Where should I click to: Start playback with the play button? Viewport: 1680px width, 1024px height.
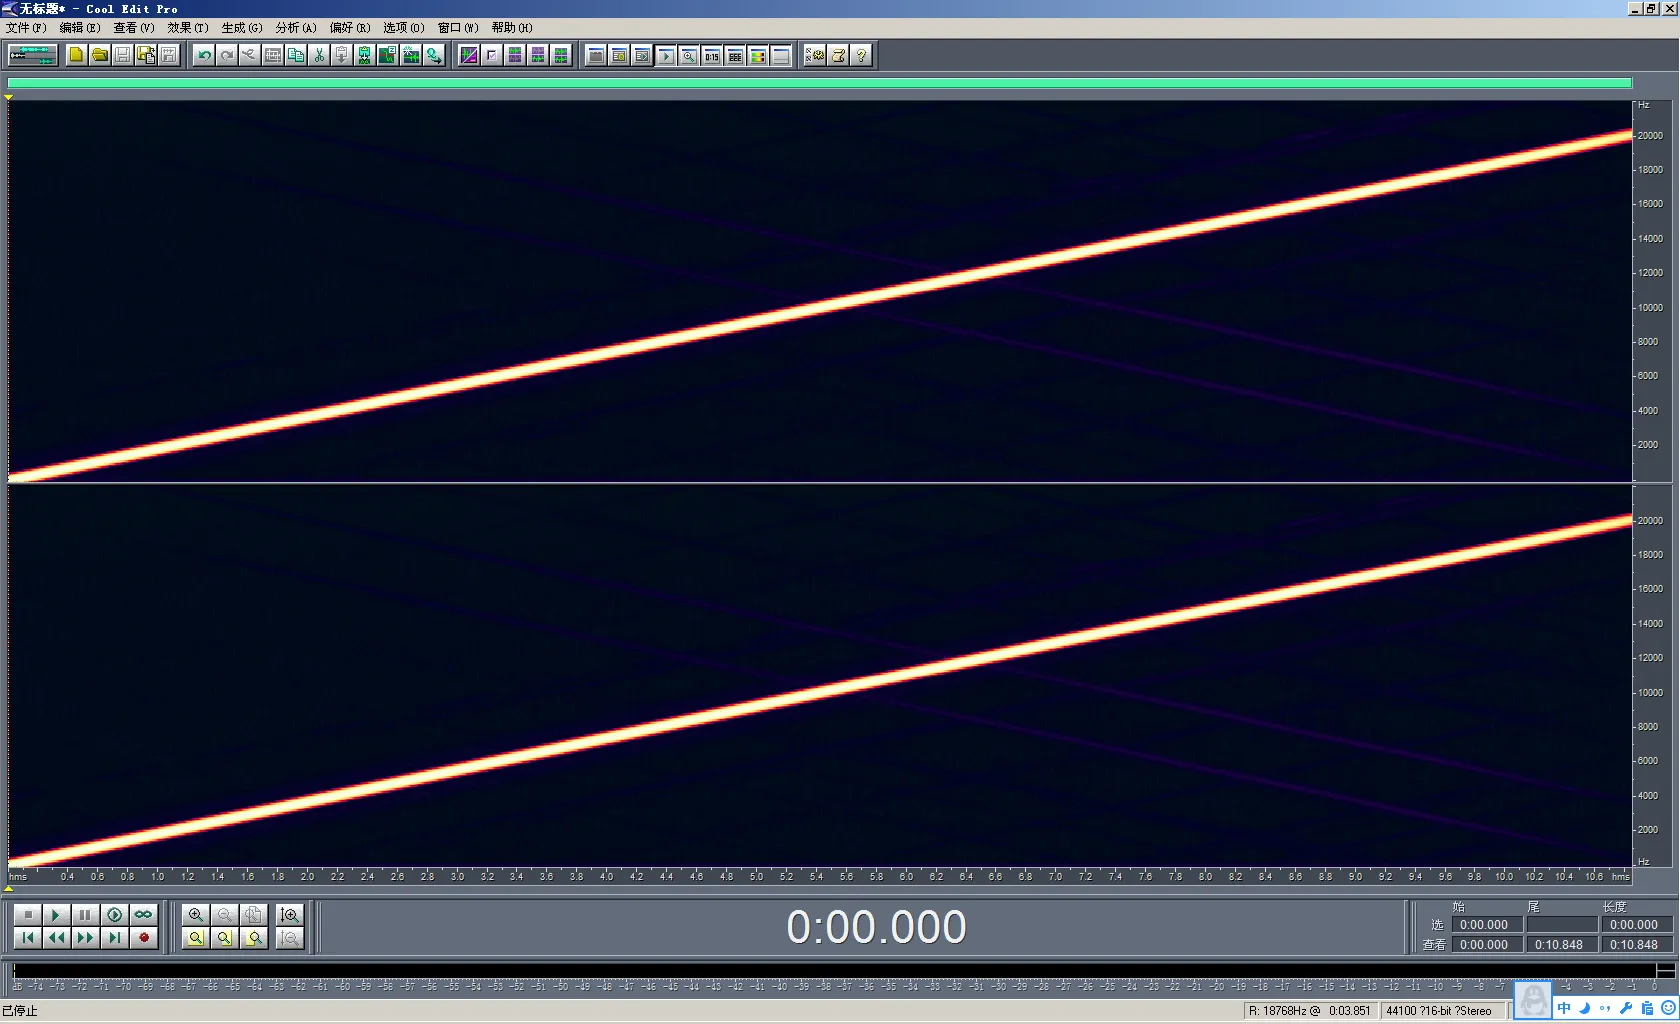(56, 914)
